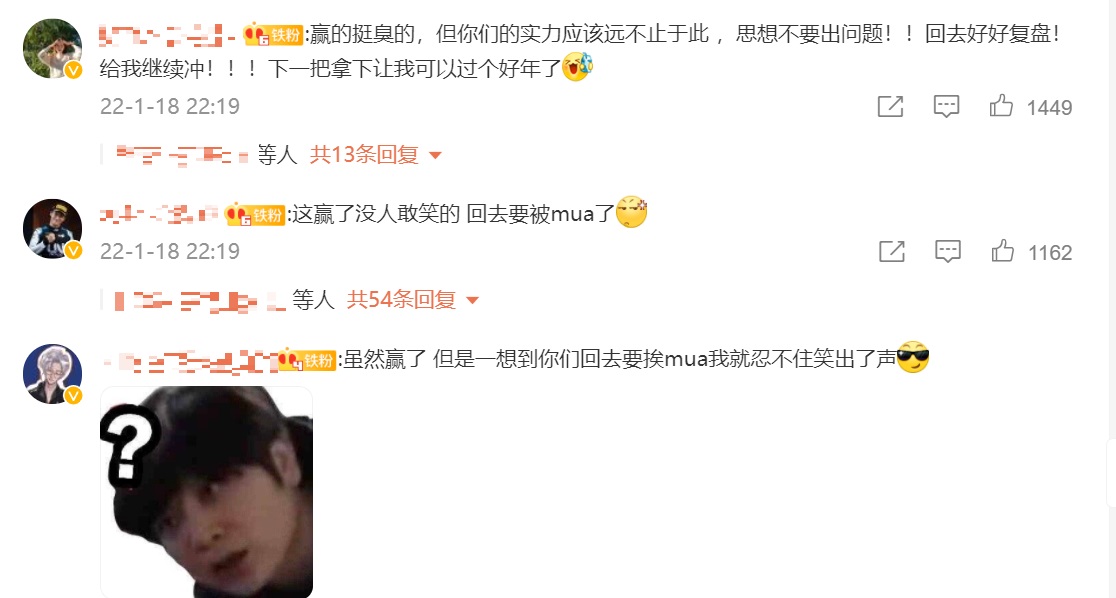This screenshot has width=1116, height=598.
Task: Share the first comment with 1449 likes
Action: click(x=890, y=106)
